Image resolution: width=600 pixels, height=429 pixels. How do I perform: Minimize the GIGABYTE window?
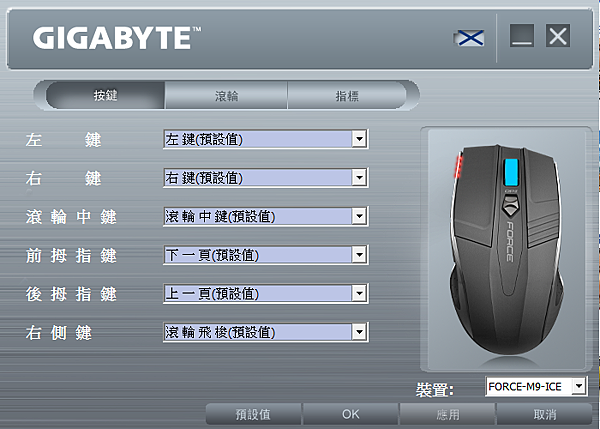(x=522, y=36)
